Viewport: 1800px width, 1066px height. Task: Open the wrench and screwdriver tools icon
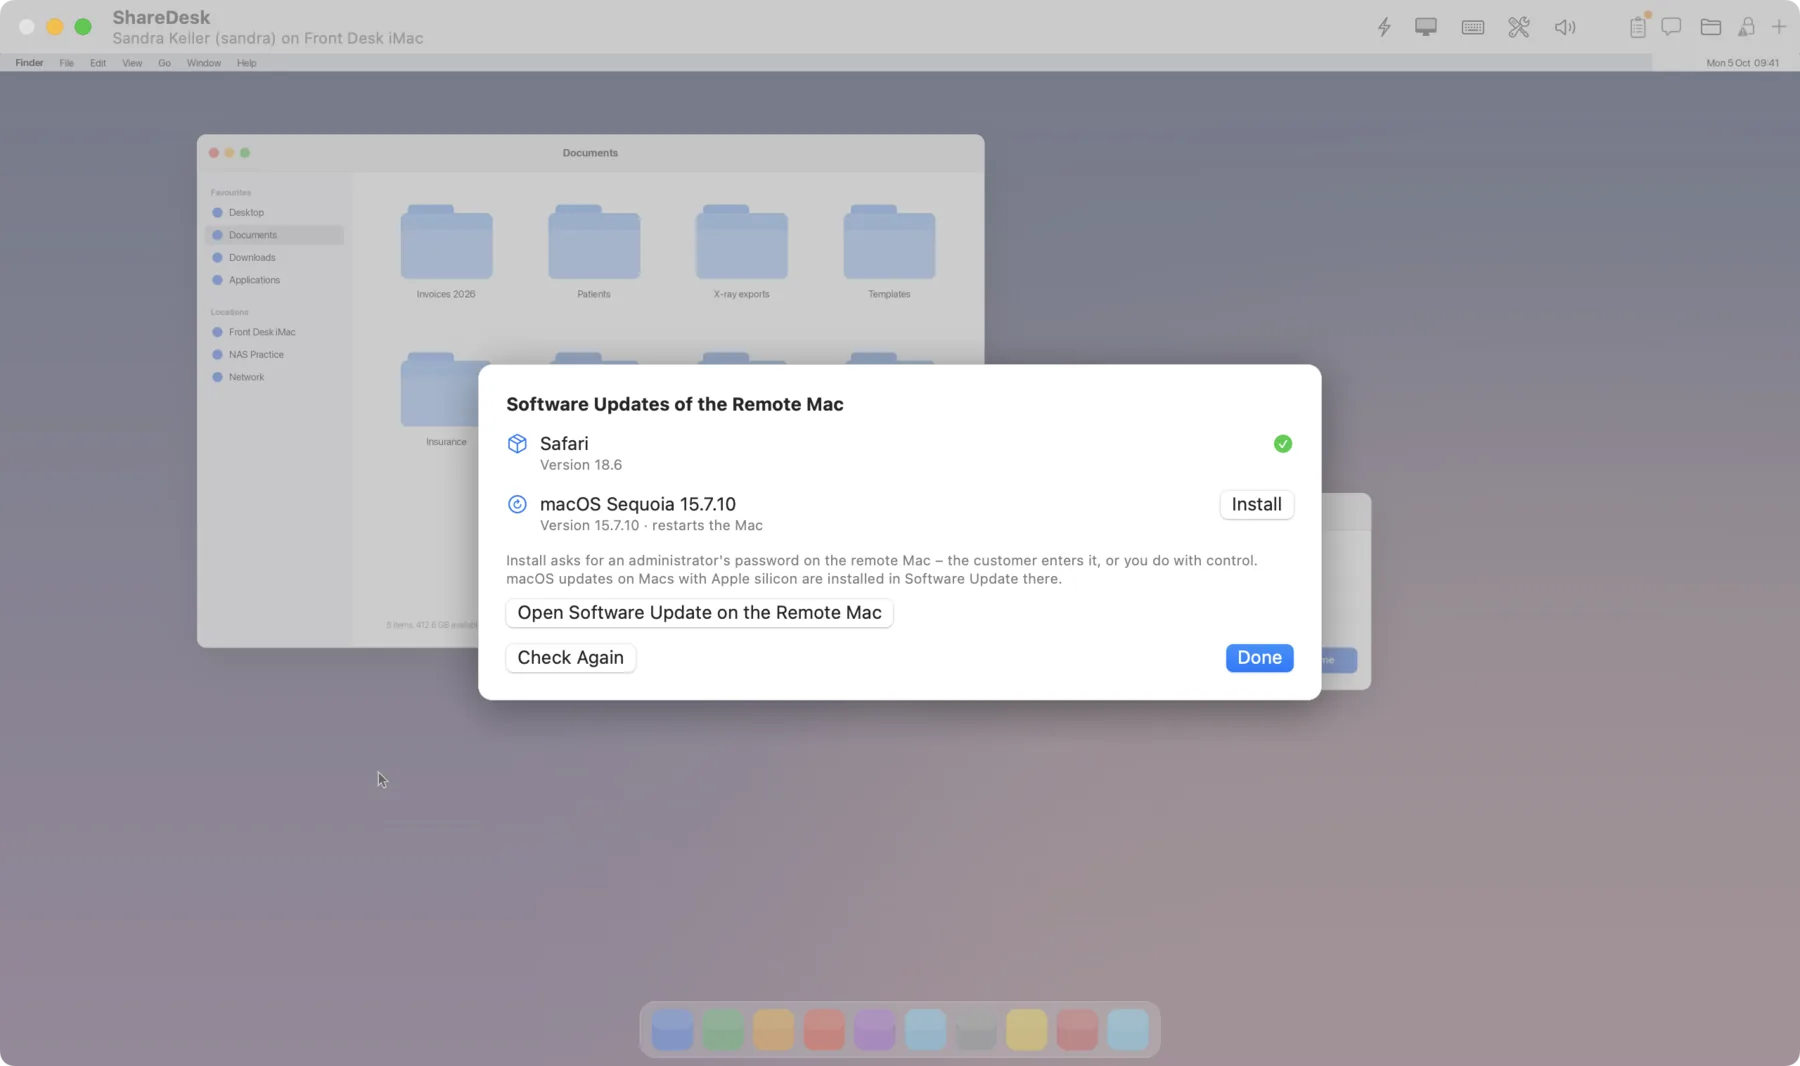(1519, 27)
